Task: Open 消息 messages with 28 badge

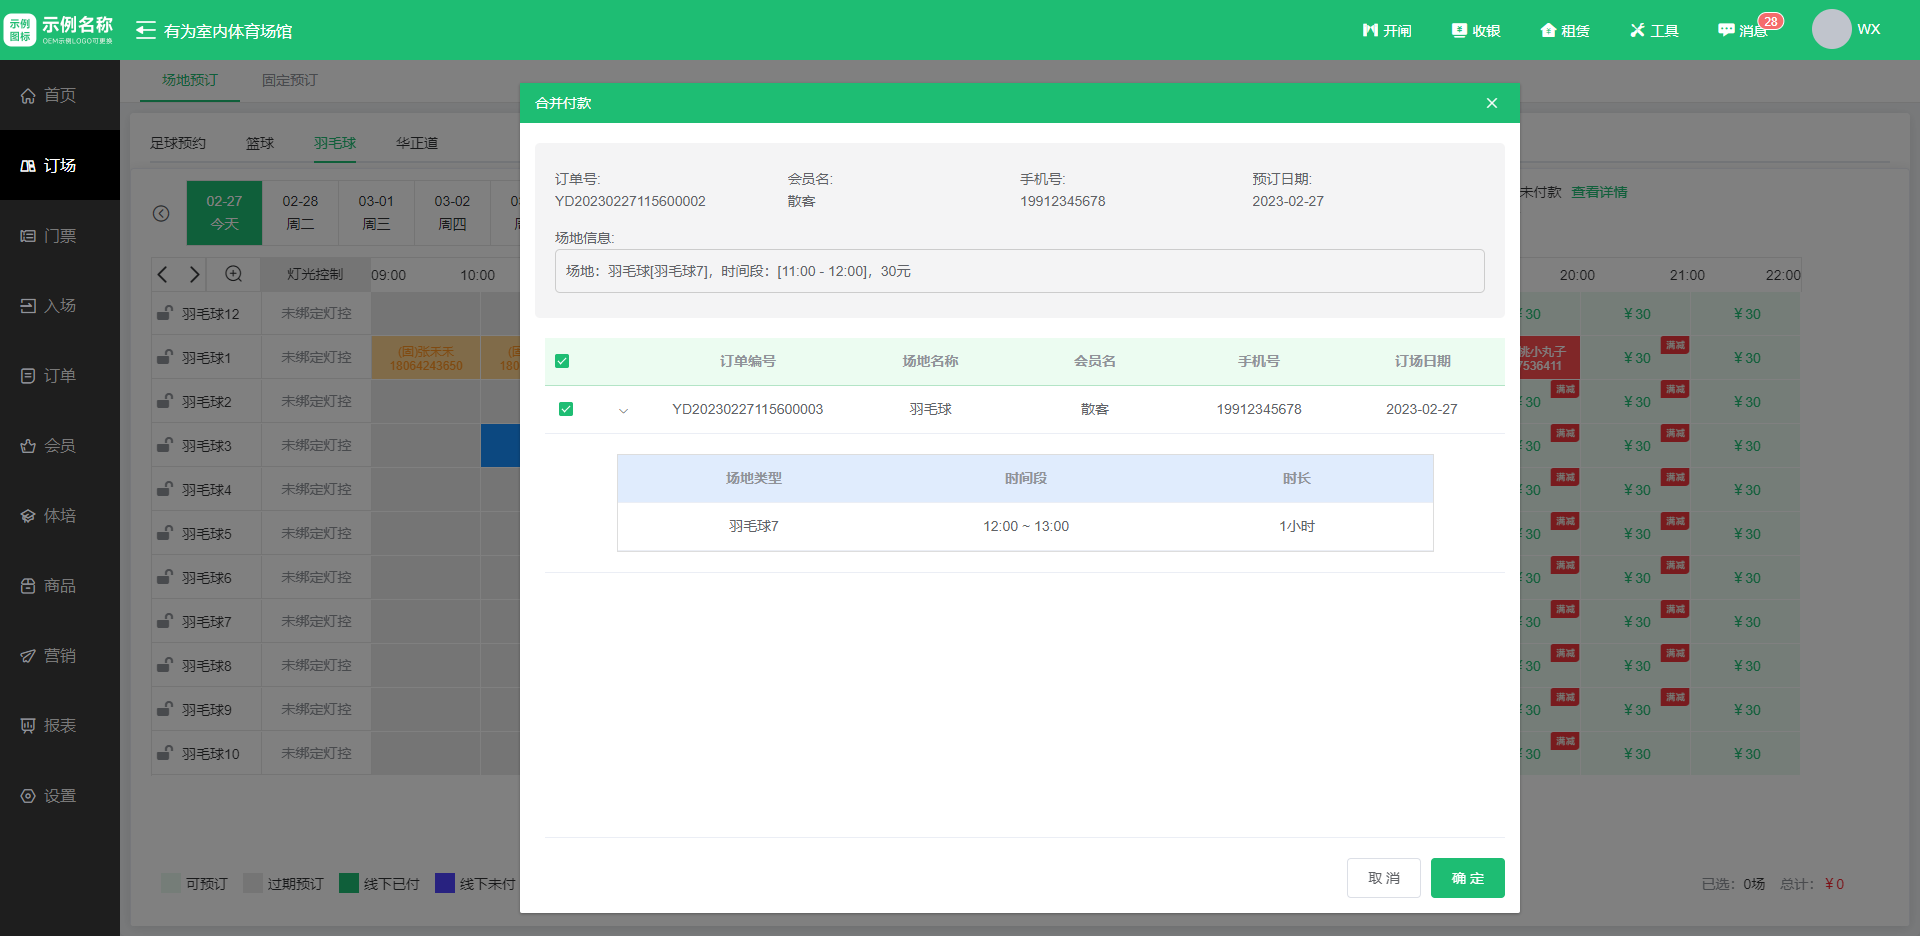Action: (x=1726, y=31)
